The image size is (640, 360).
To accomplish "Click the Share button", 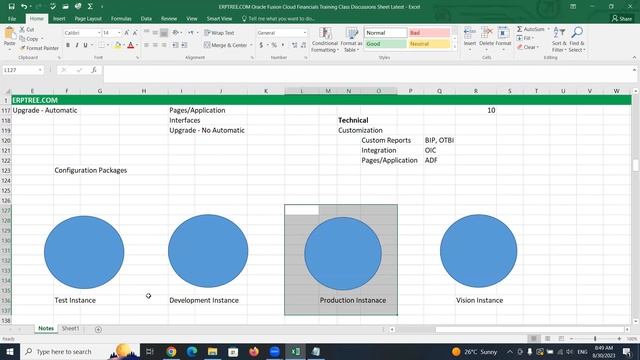I will click(x=622, y=19).
